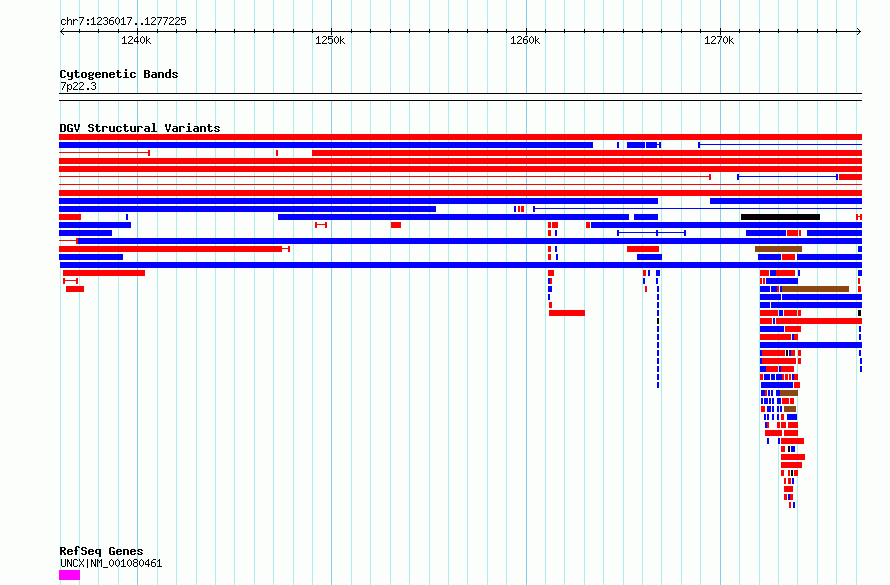Click the thin blue bracketed variant right of 1260k
The image size is (890, 585).
(652, 233)
